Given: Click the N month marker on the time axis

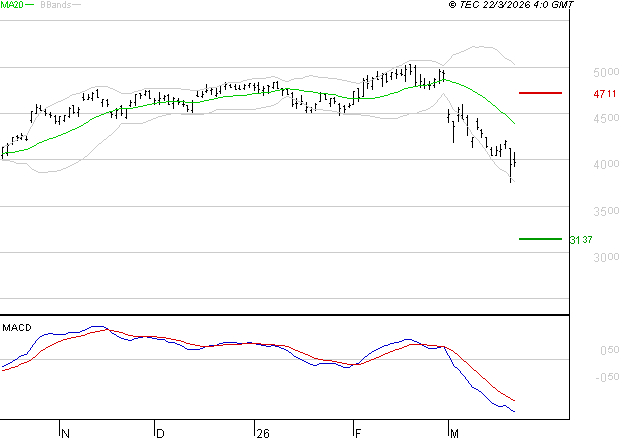Looking at the screenshot, I should pyautogui.click(x=66, y=434).
